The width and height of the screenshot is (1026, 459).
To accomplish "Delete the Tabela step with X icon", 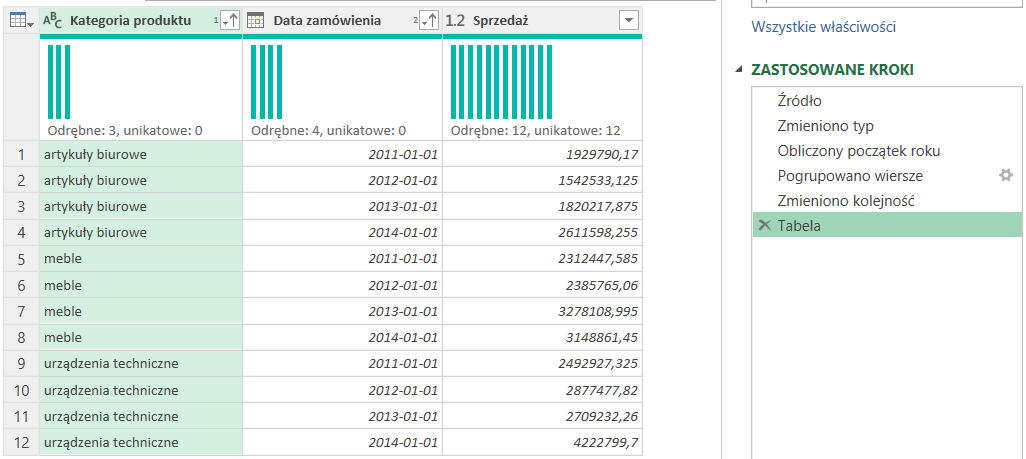I will pyautogui.click(x=765, y=226).
